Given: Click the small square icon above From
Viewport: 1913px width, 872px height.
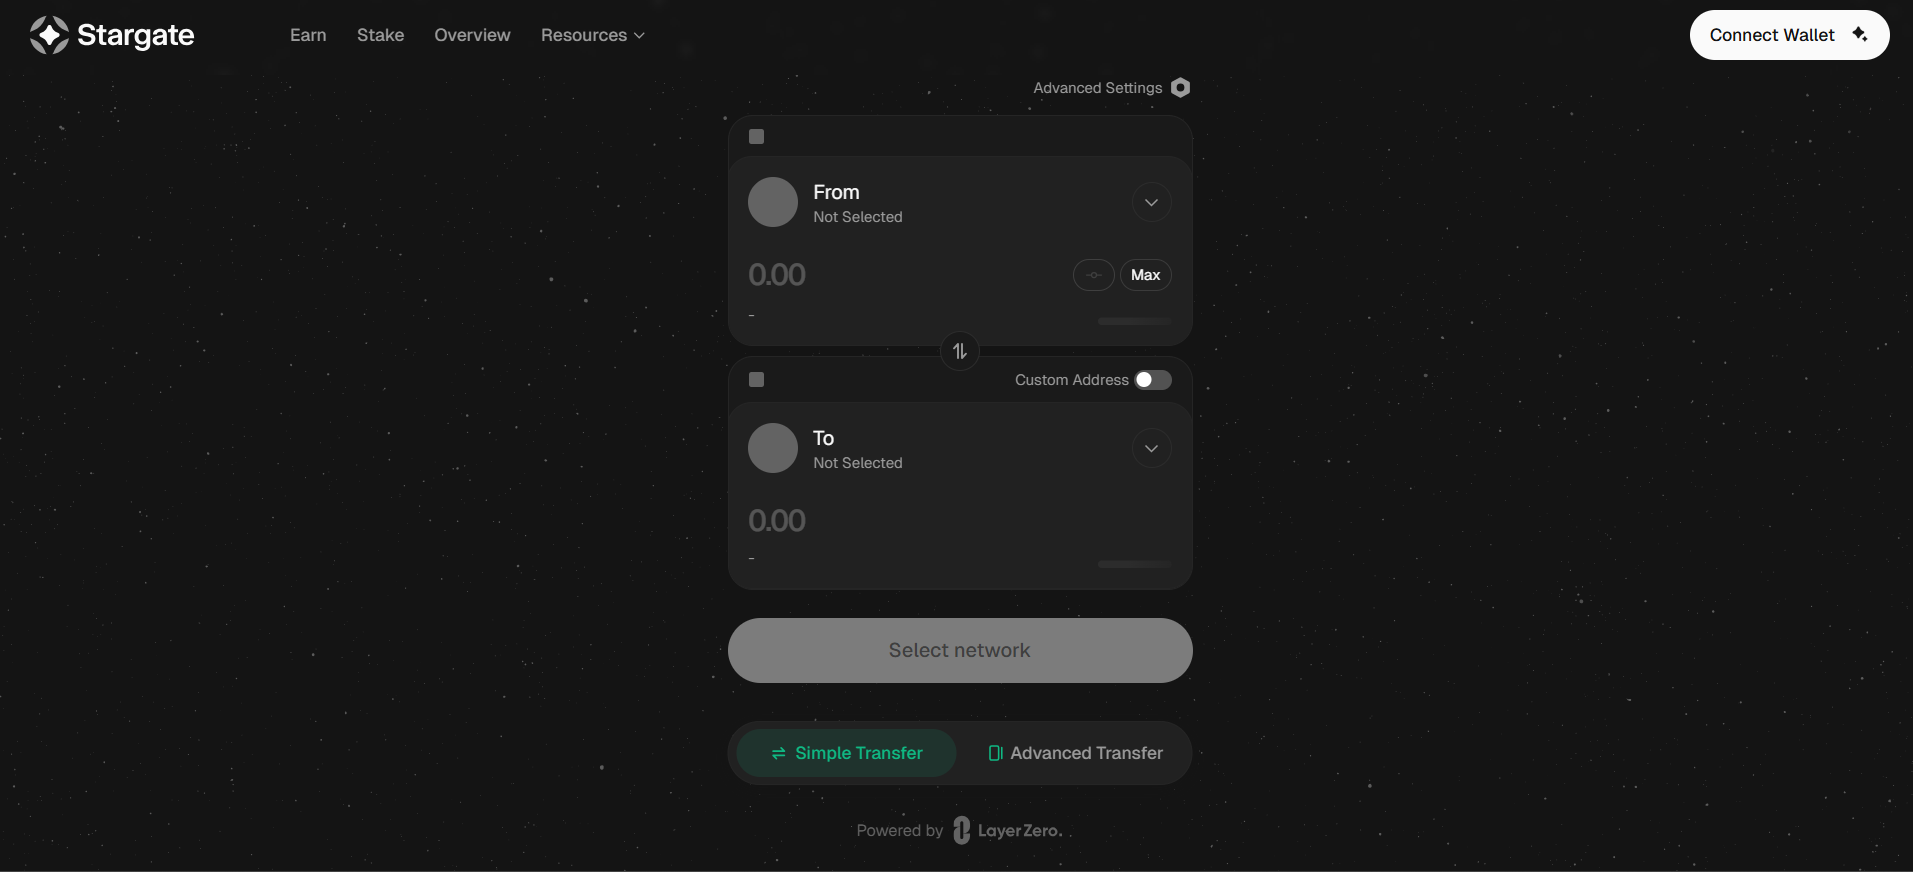Looking at the screenshot, I should tap(757, 137).
